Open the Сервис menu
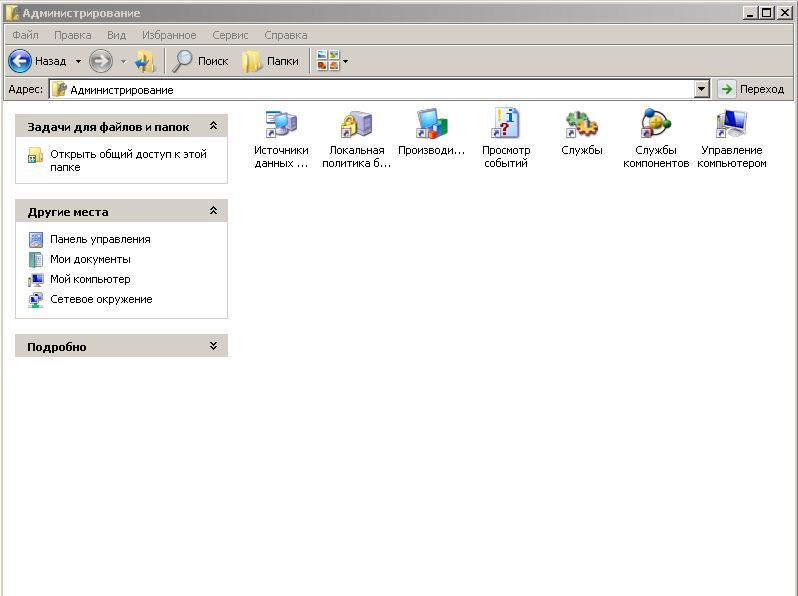This screenshot has width=798, height=596. [x=230, y=35]
